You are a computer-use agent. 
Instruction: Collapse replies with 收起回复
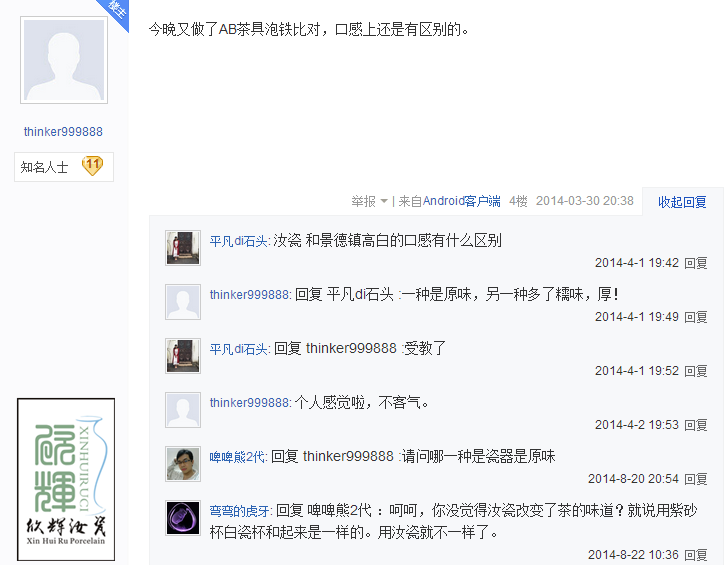682,202
